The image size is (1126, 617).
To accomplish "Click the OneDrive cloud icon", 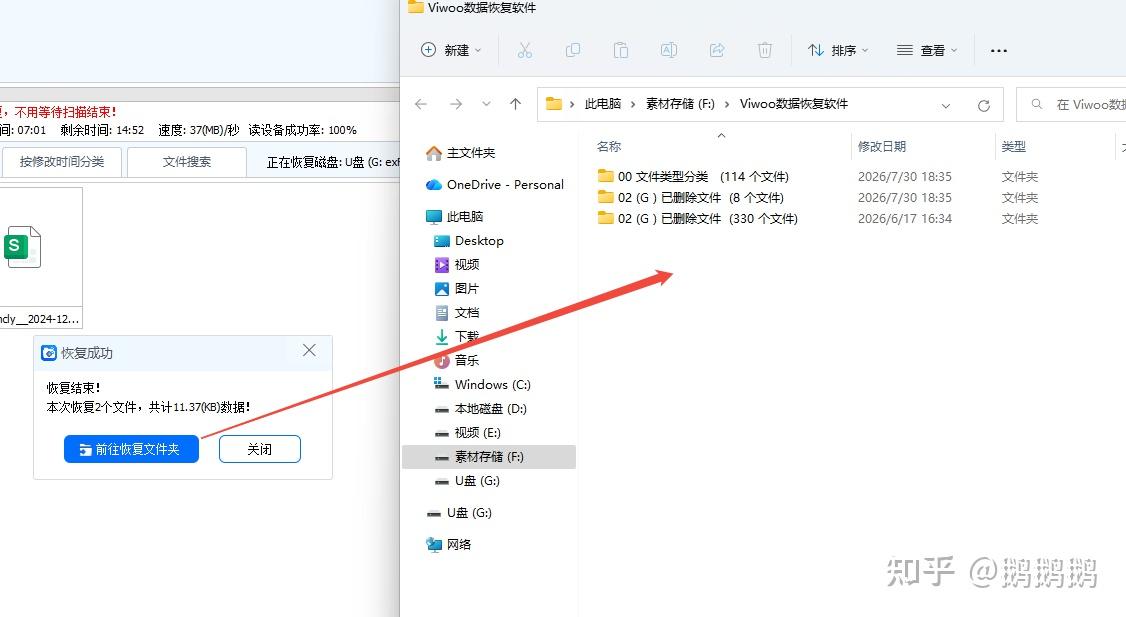I will 434,185.
